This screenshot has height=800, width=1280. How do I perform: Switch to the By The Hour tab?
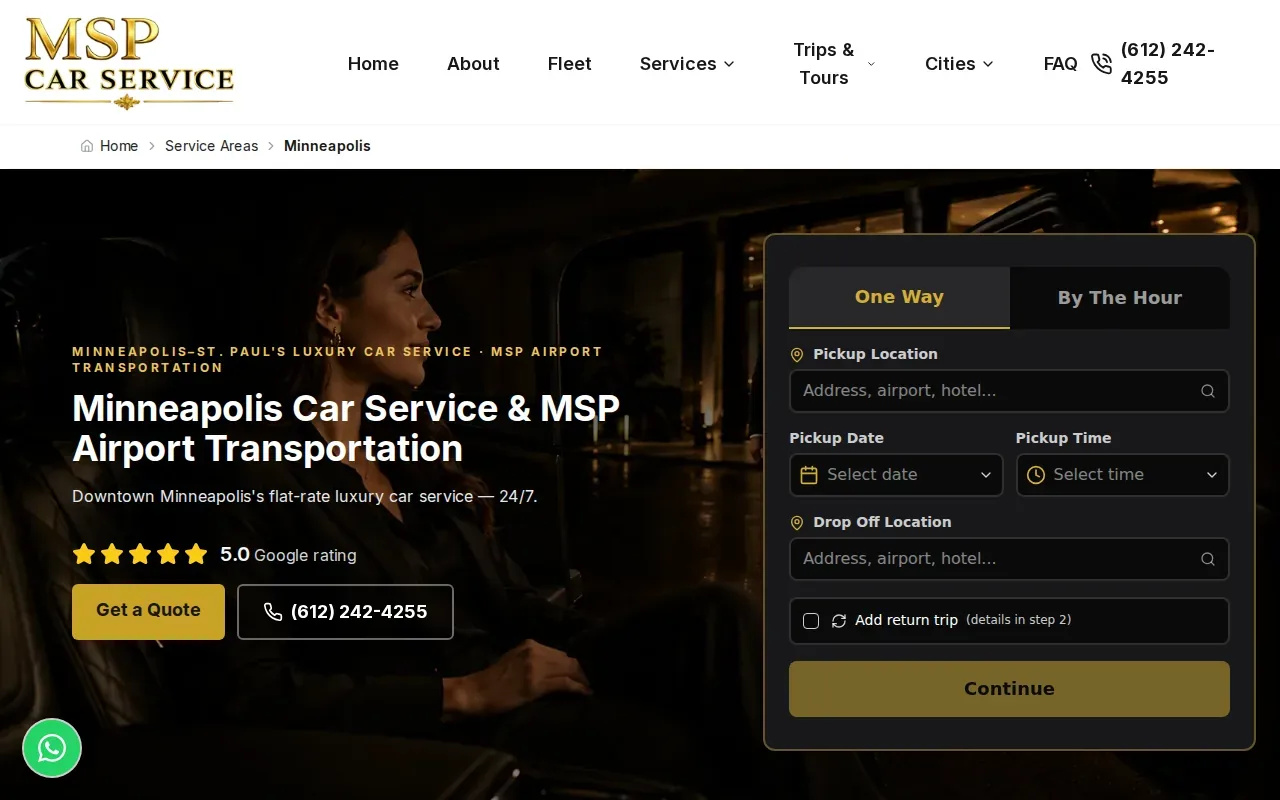pyautogui.click(x=1120, y=298)
